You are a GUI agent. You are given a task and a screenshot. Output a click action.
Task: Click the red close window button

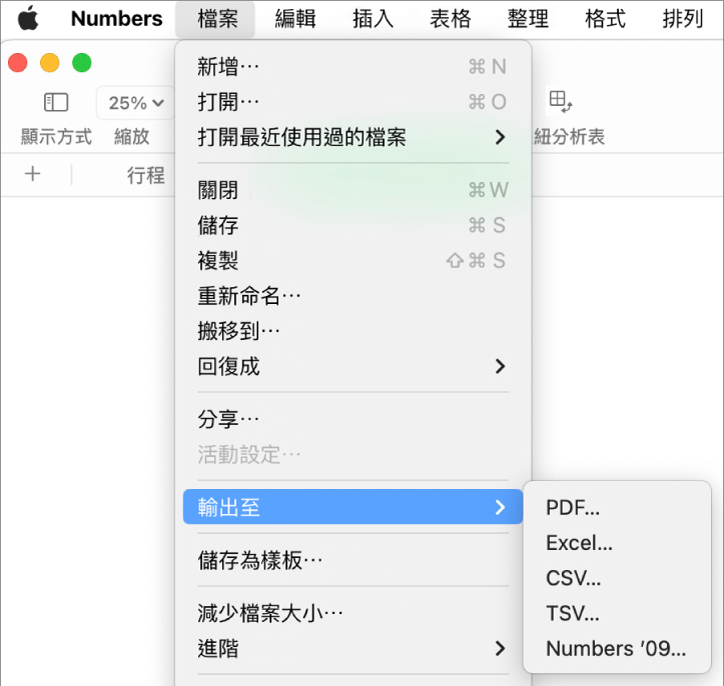18,63
